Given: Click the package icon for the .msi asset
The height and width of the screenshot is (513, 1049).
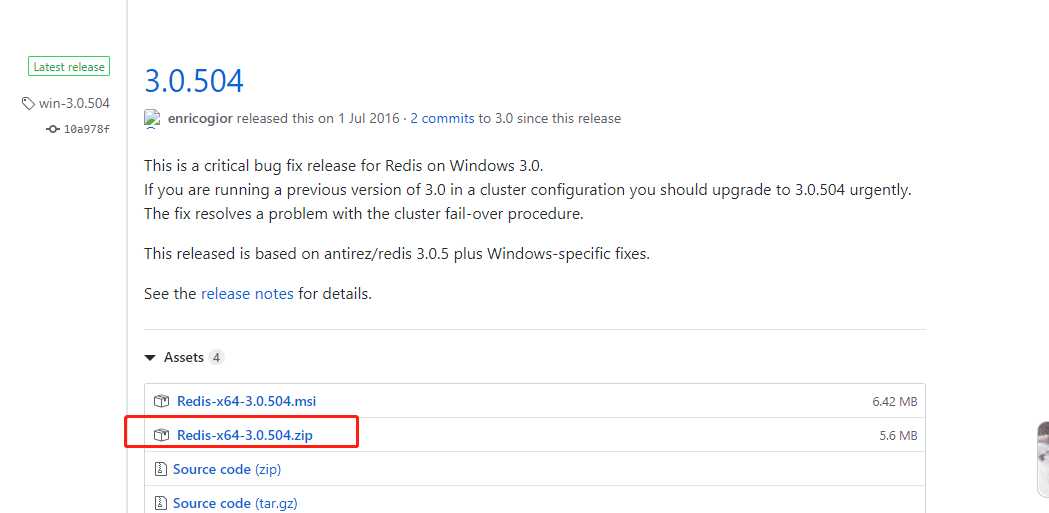Looking at the screenshot, I should coord(162,401).
